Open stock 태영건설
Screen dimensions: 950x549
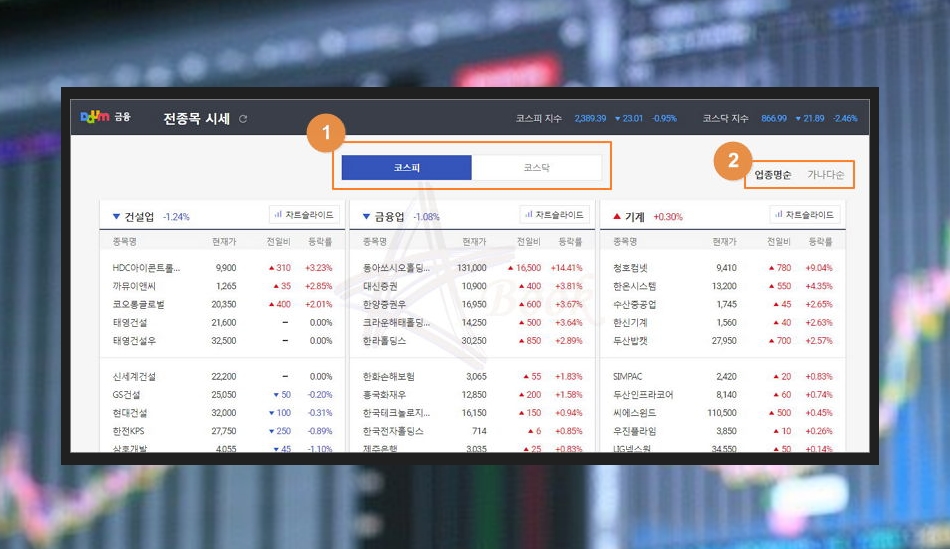coord(130,322)
